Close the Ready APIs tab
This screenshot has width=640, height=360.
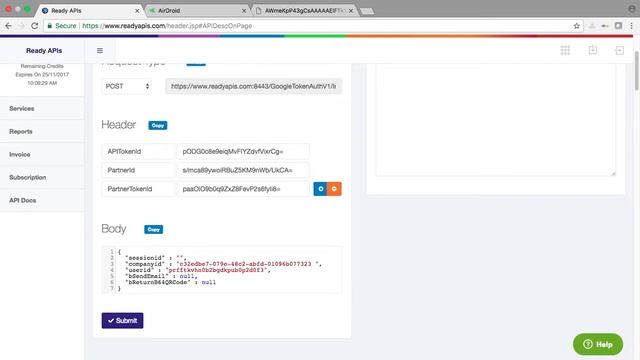[x=137, y=11]
